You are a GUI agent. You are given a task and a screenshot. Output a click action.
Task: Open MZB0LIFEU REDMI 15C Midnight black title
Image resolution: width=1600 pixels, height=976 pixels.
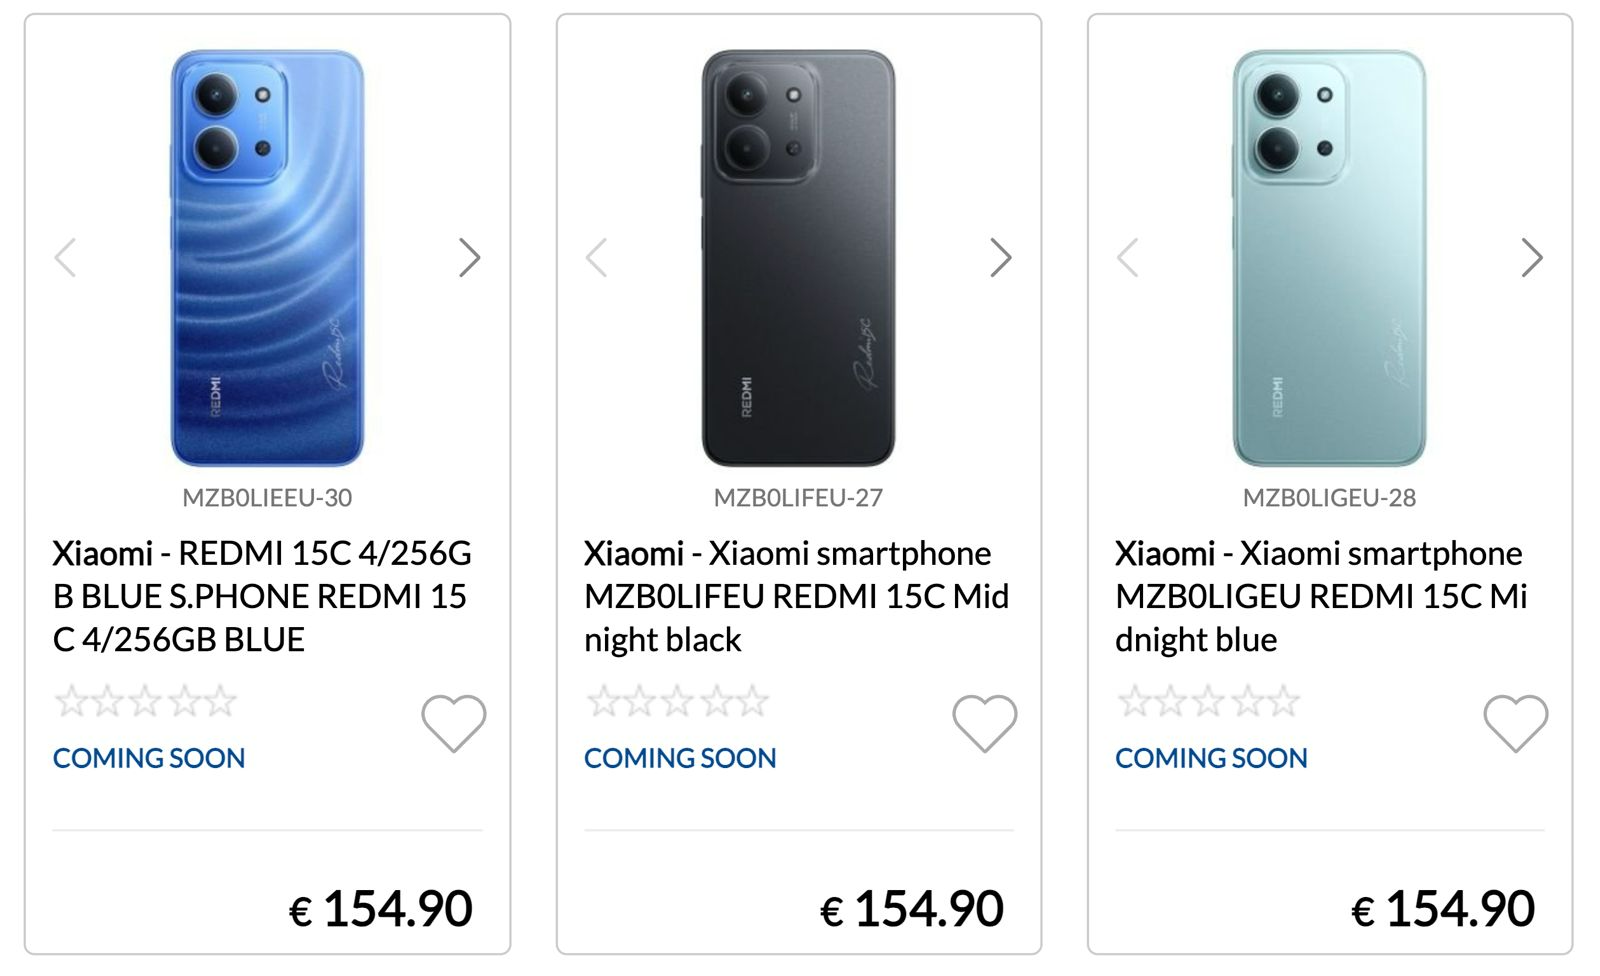797,596
